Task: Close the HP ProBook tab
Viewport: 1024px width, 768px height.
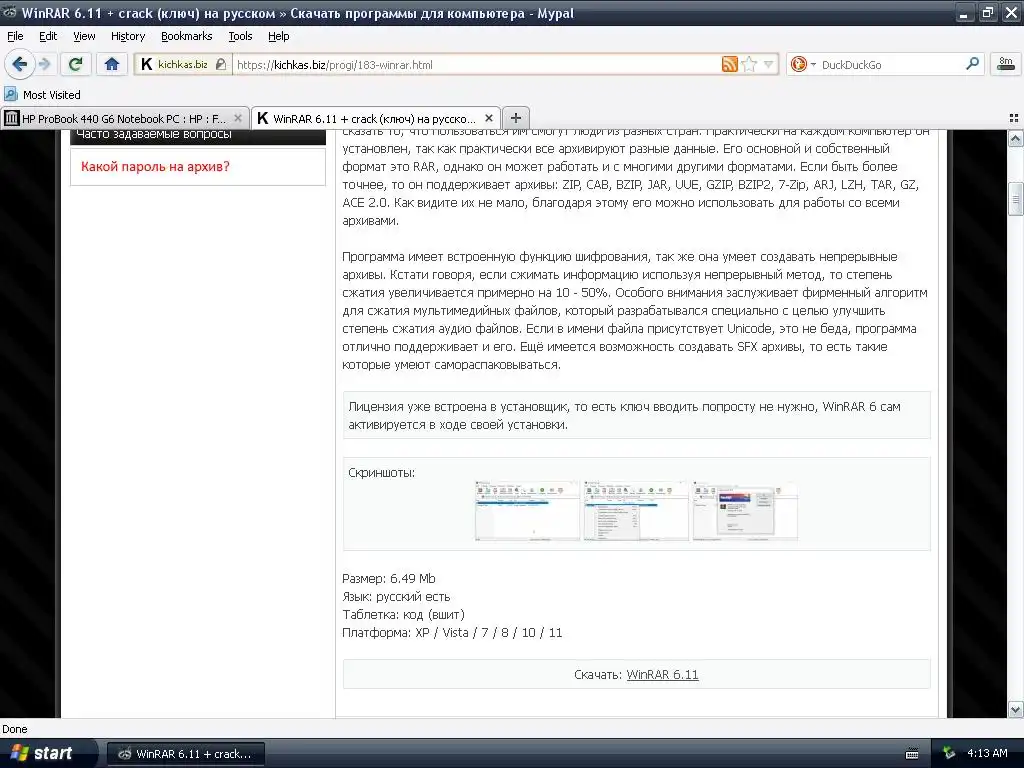Action: [x=238, y=118]
